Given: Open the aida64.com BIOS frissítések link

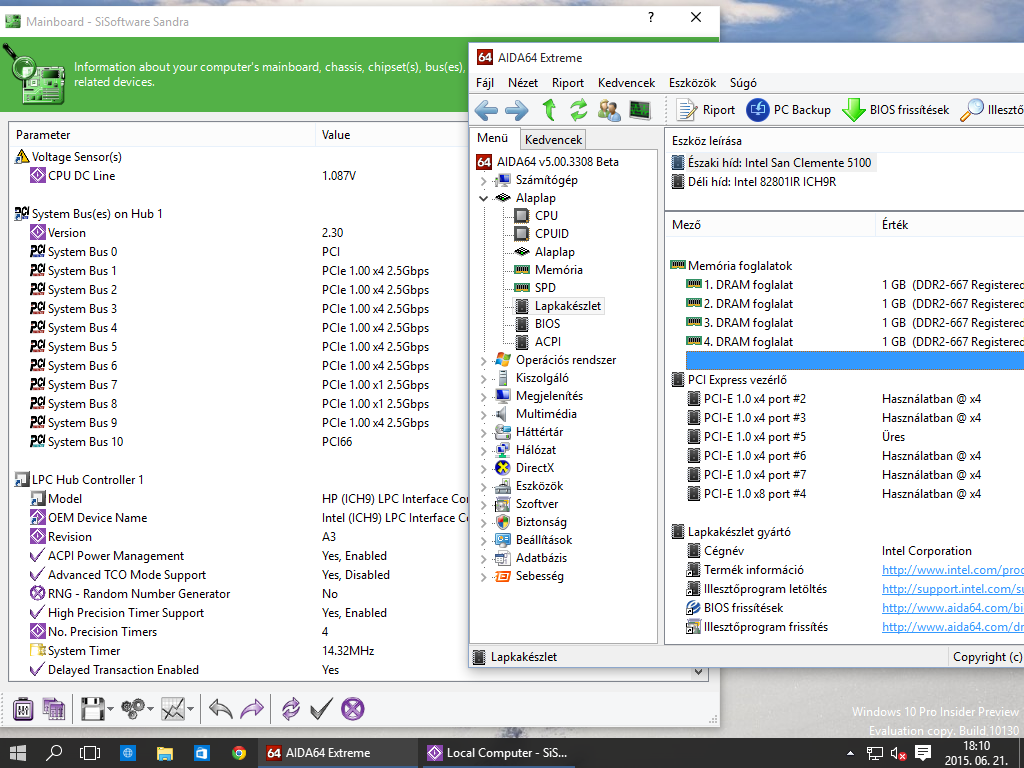Looking at the screenshot, I should [x=952, y=608].
